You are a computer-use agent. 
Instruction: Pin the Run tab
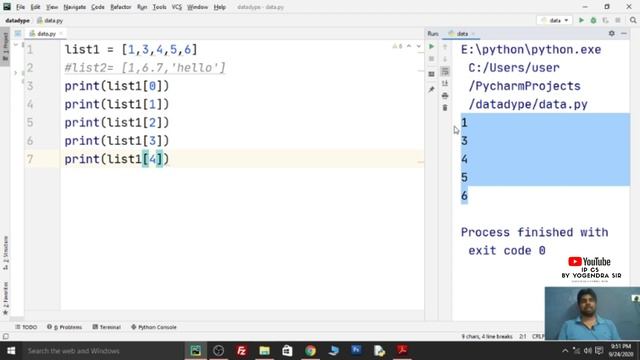[x=431, y=89]
